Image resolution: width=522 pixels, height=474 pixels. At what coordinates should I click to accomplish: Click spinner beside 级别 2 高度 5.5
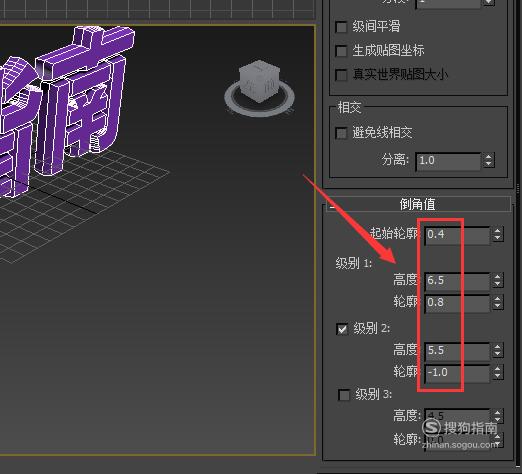[x=498, y=351]
